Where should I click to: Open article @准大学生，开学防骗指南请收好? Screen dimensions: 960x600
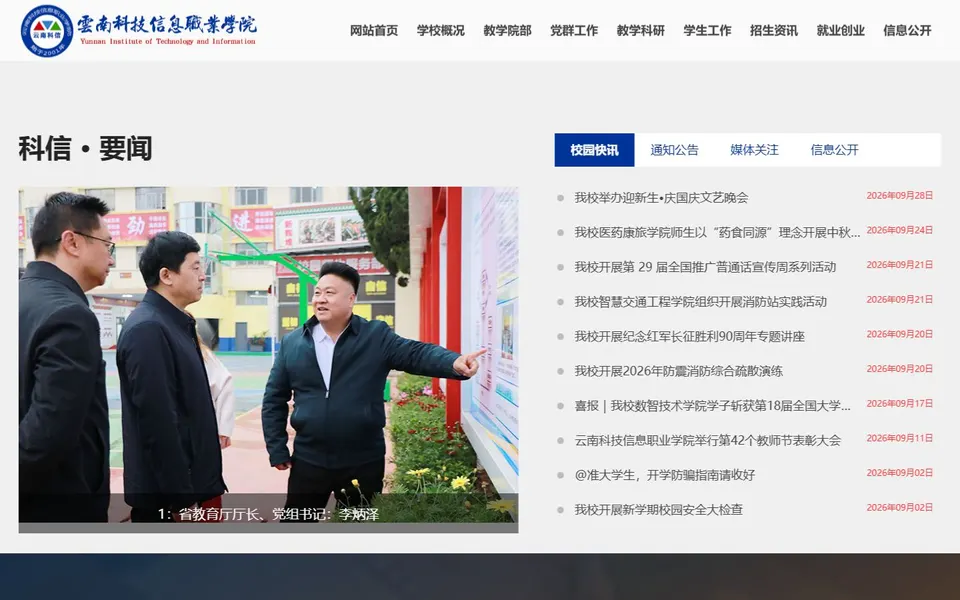tap(664, 475)
